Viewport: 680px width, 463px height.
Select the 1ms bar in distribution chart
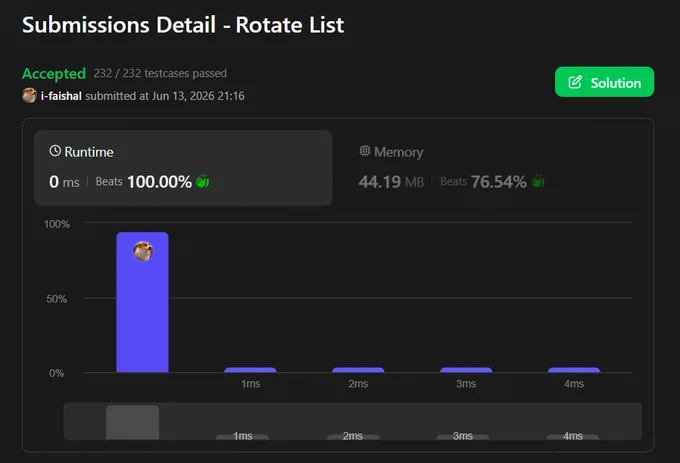tap(250, 370)
